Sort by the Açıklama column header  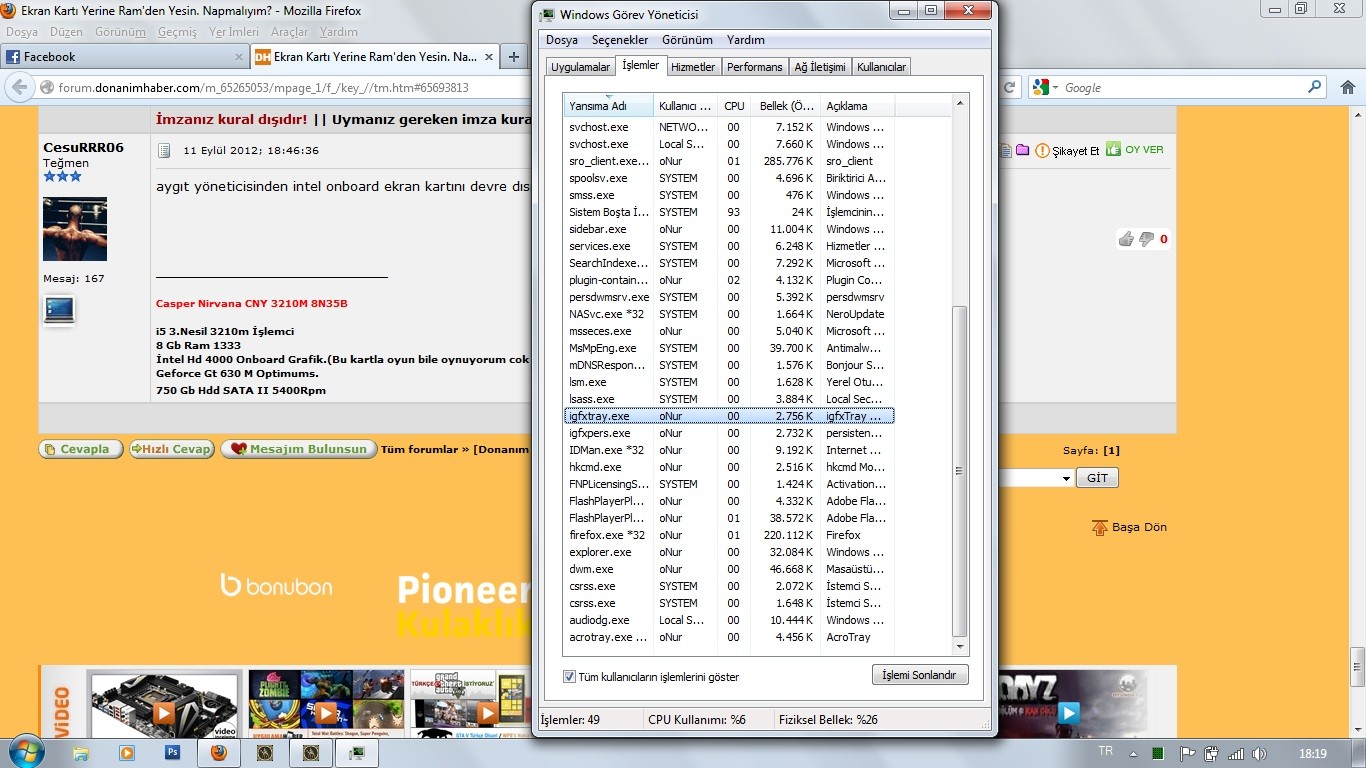[857, 105]
